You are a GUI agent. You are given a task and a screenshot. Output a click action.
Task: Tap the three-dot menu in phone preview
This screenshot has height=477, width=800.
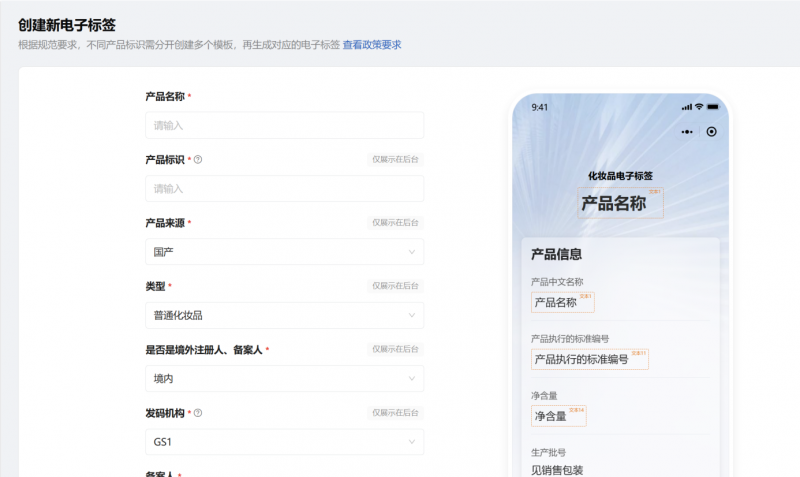click(687, 131)
